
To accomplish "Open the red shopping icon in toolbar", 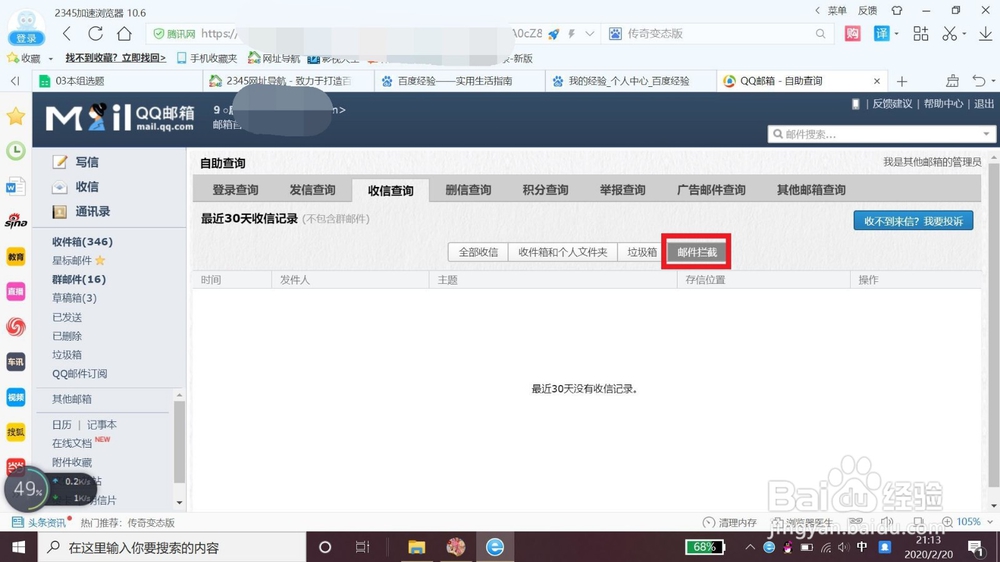I will (852, 33).
